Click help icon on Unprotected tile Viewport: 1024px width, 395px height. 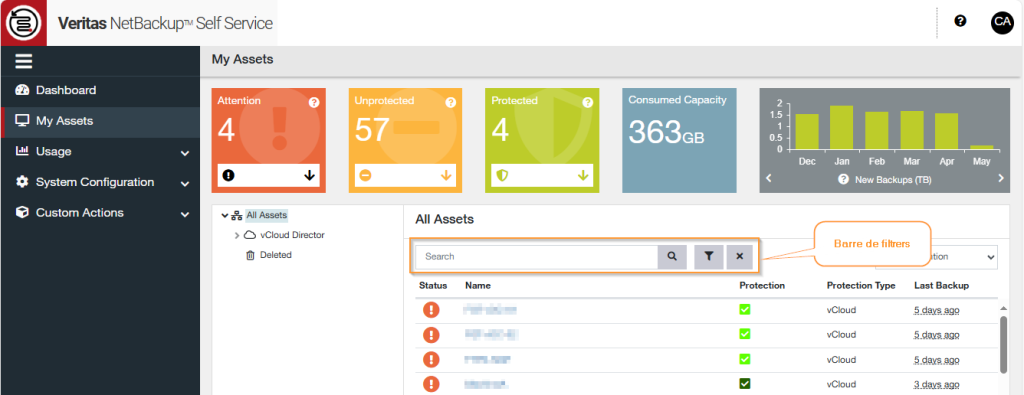tap(451, 103)
